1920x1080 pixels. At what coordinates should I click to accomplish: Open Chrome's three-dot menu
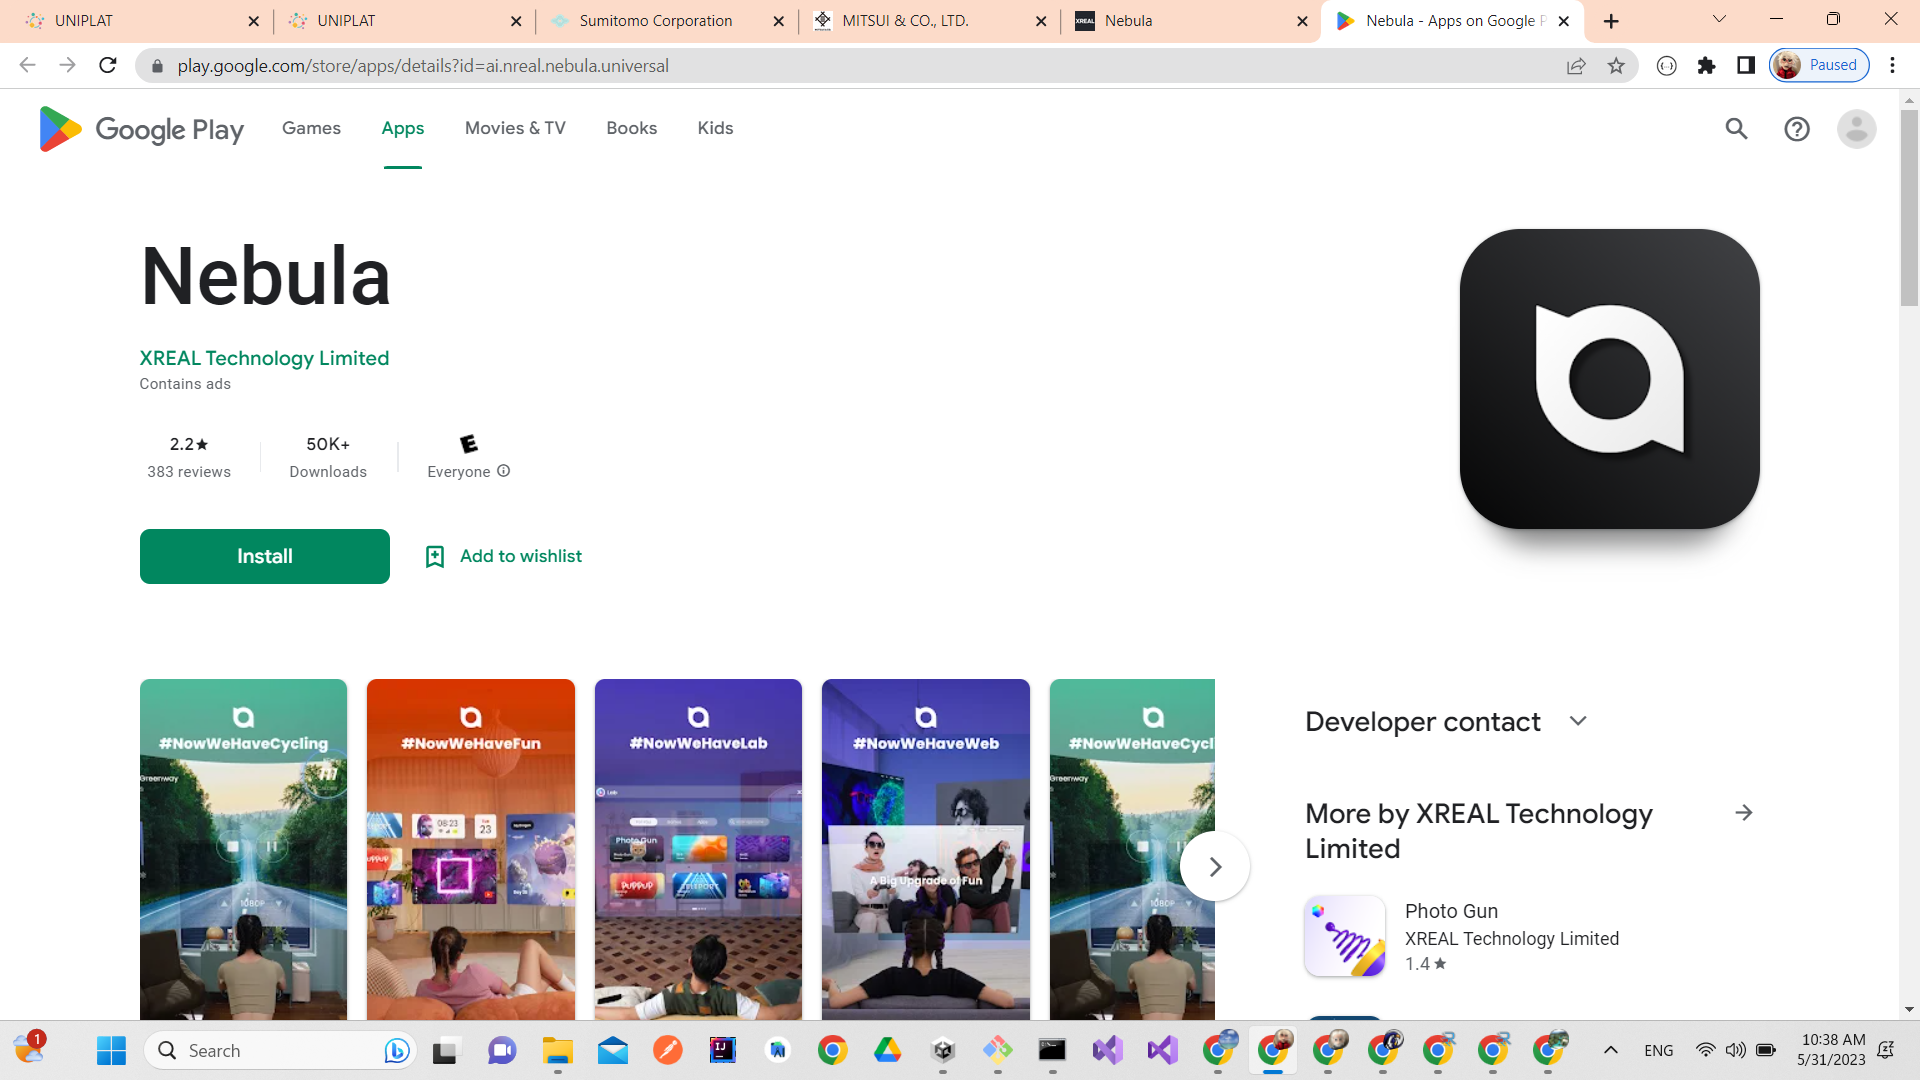point(1892,65)
